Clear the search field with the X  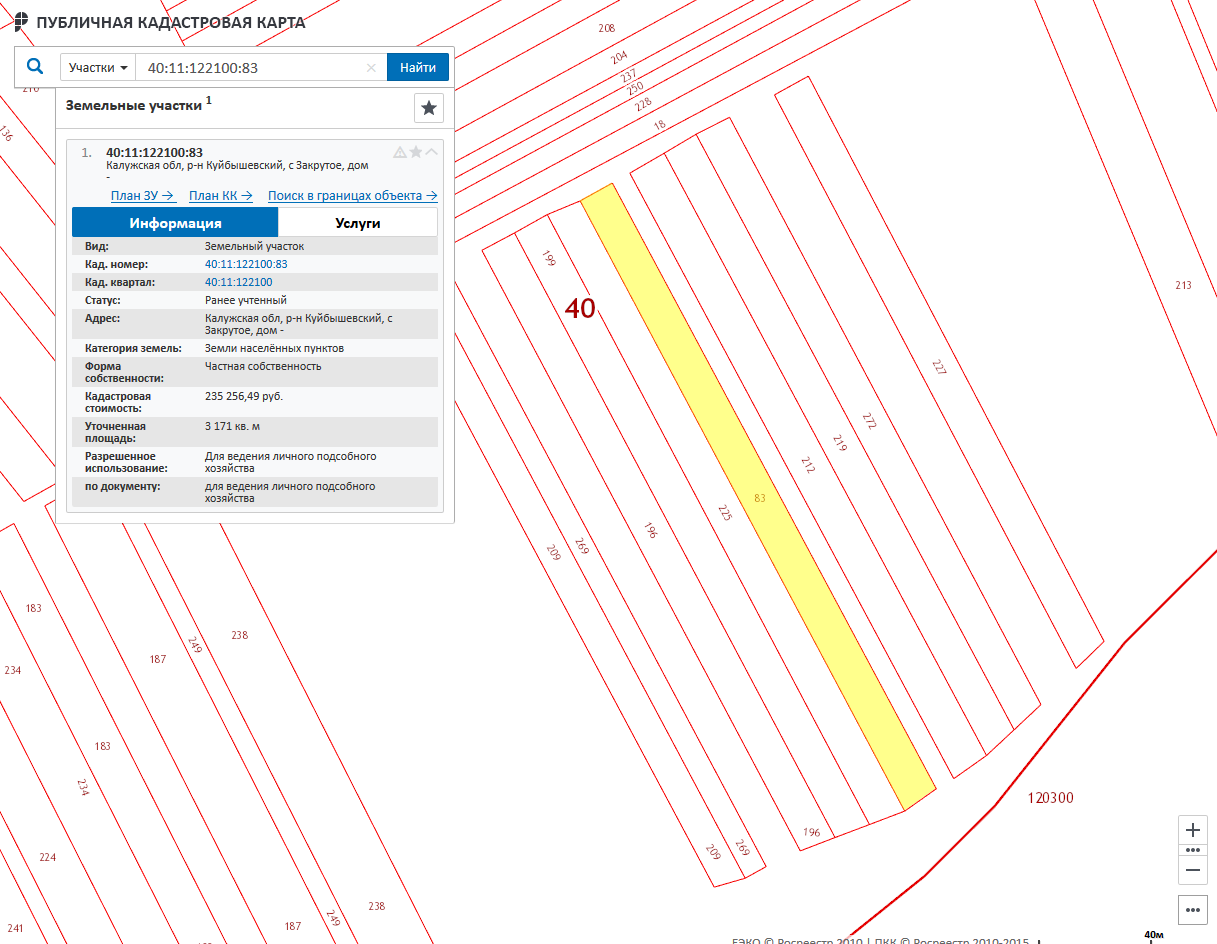(372, 68)
